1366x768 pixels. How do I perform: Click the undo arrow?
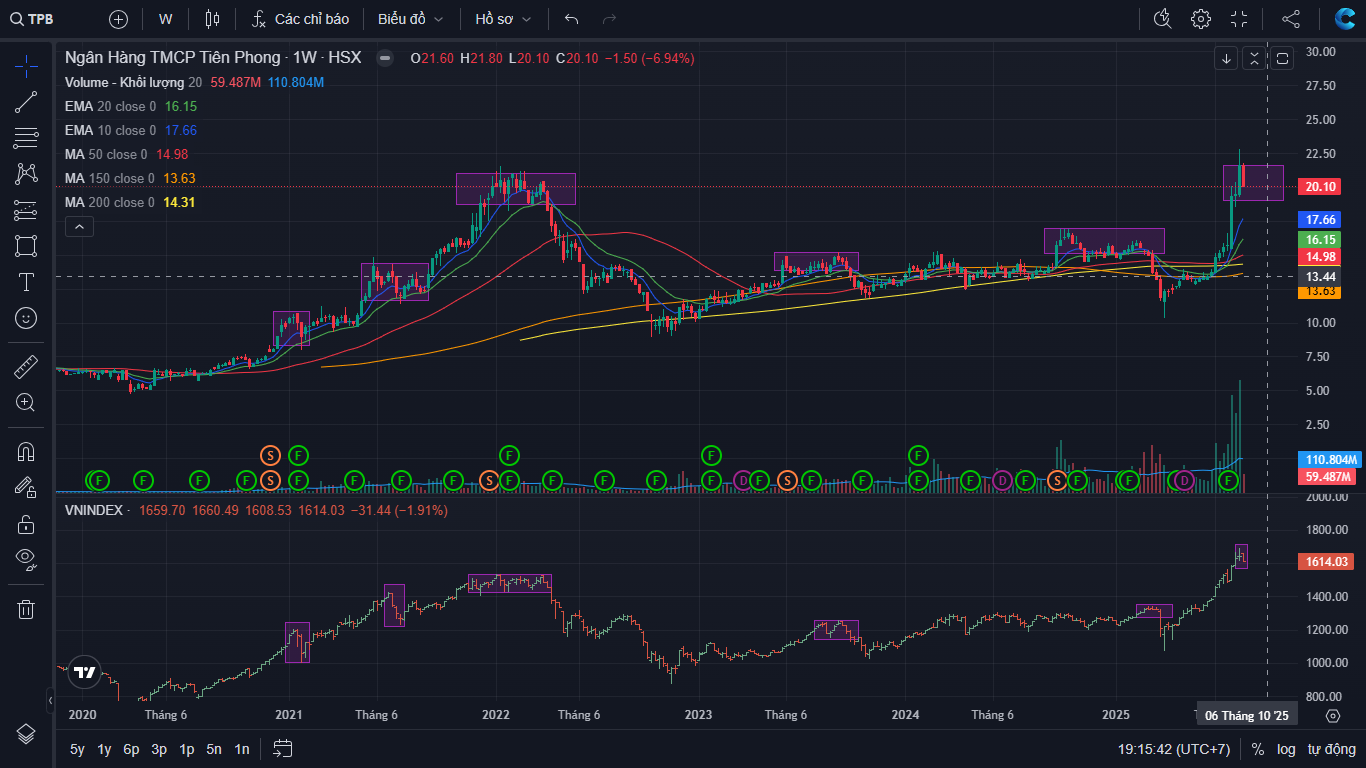point(572,19)
